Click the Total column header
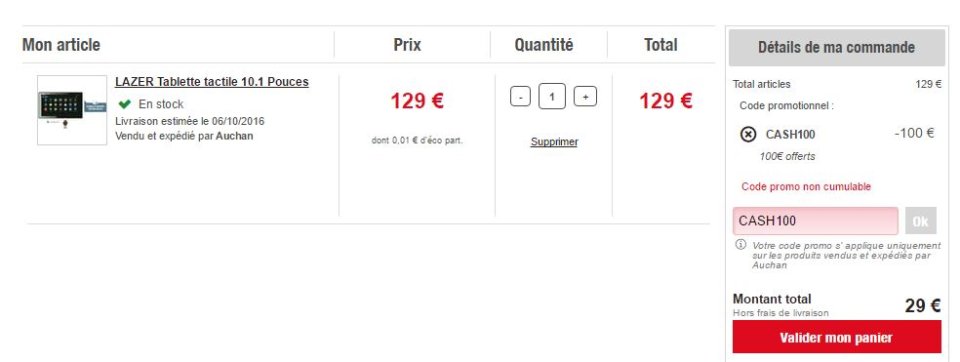This screenshot has height=362, width=960. click(661, 45)
